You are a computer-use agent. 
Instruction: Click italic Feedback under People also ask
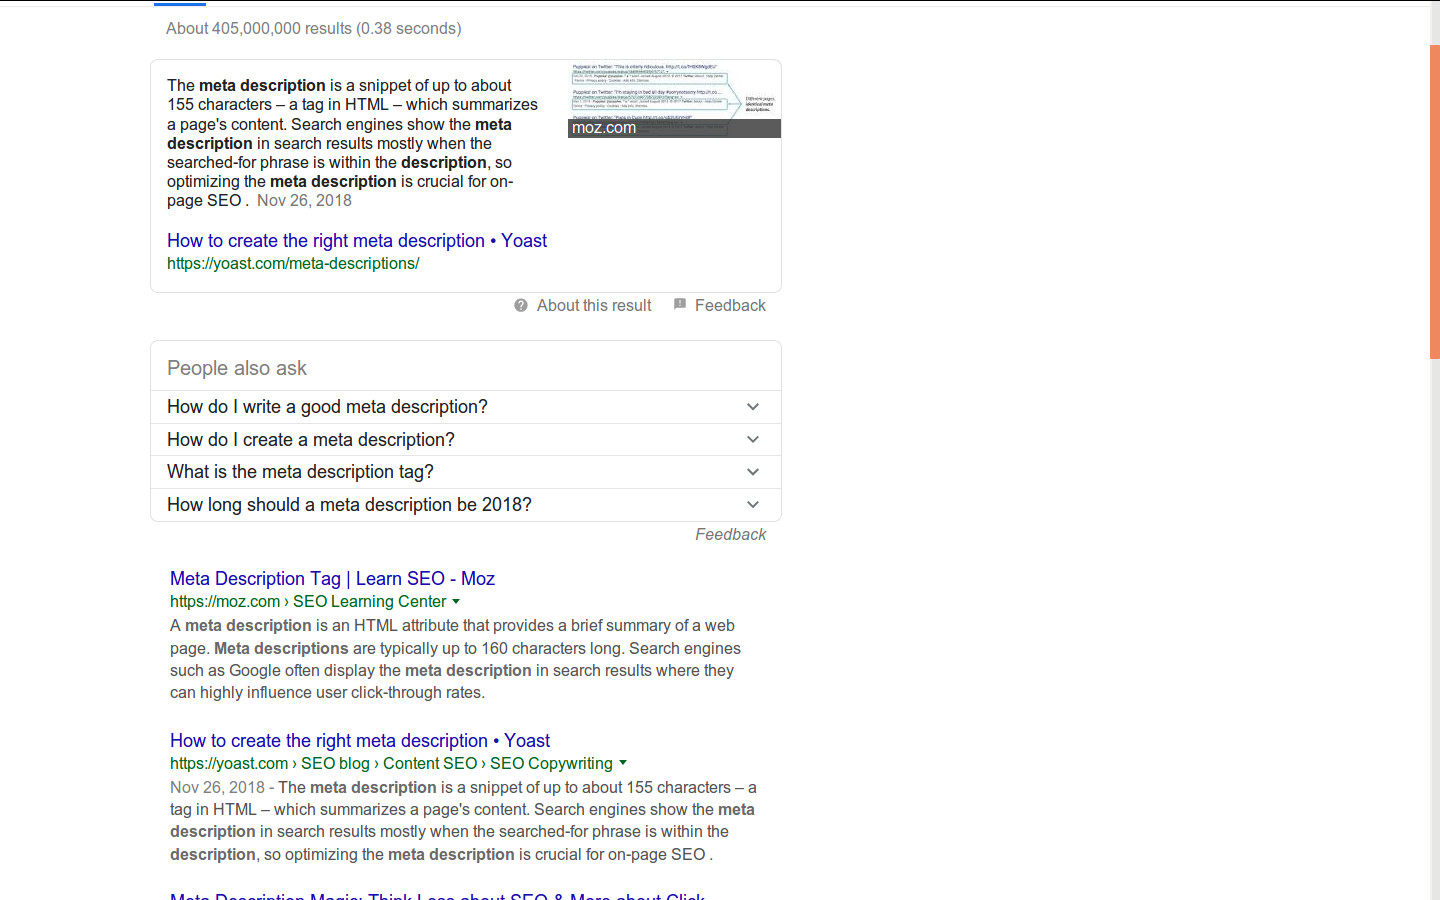pos(730,534)
